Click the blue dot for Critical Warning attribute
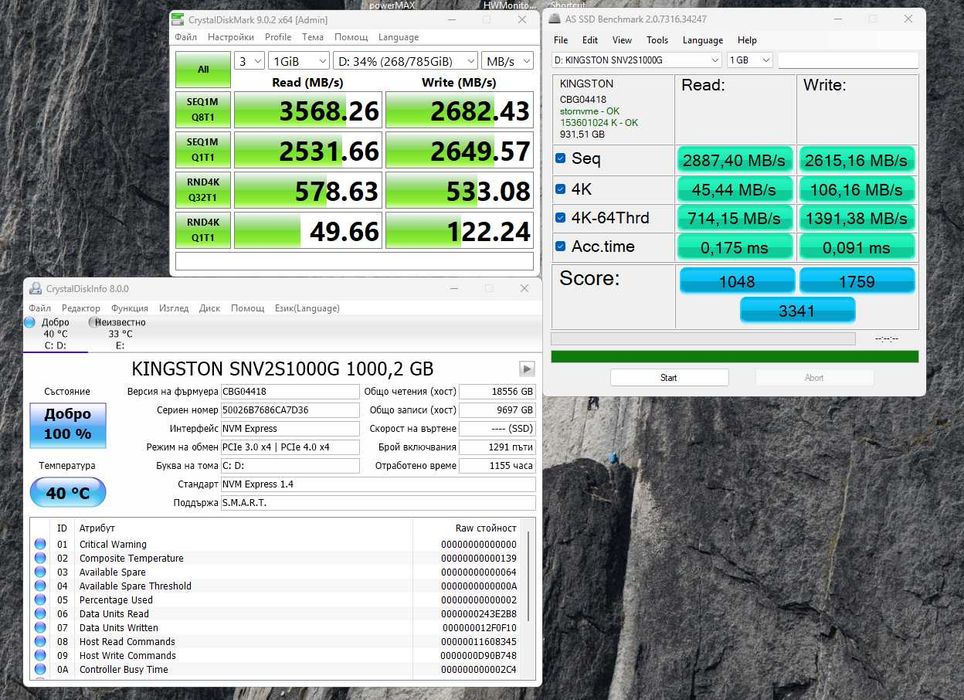The image size is (964, 700). click(41, 544)
